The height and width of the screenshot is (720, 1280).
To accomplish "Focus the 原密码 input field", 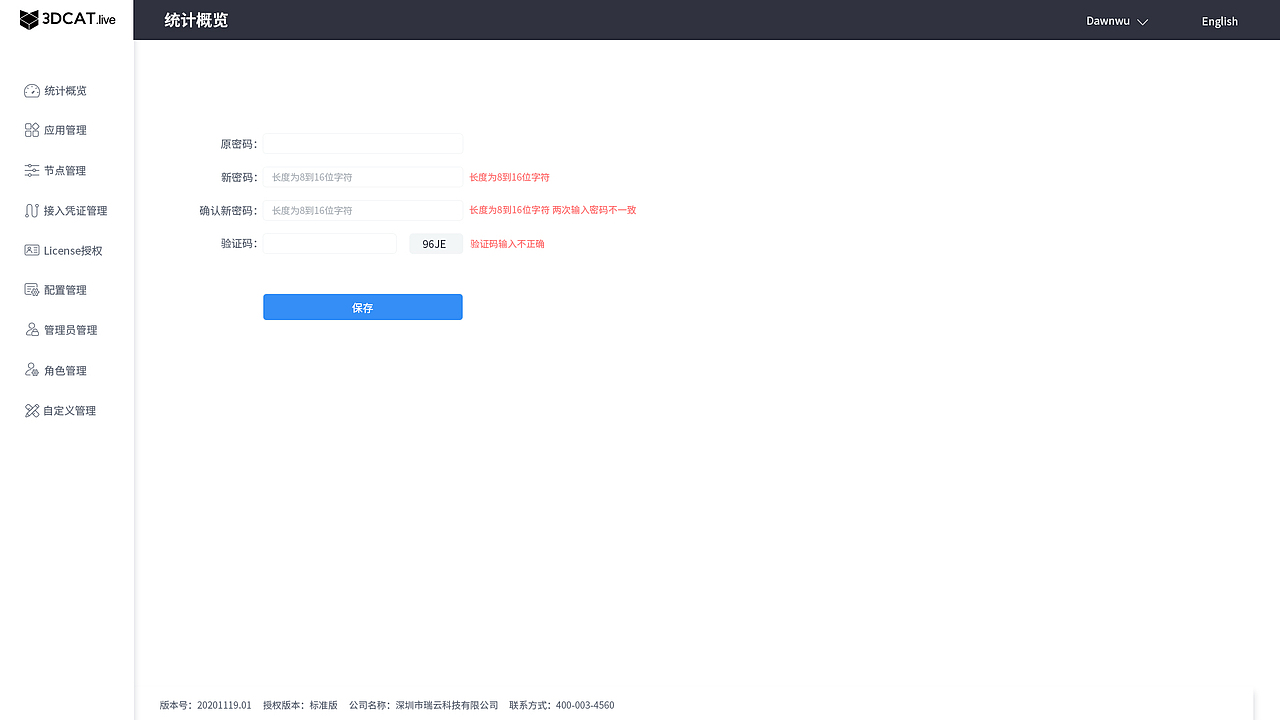I will coord(363,144).
